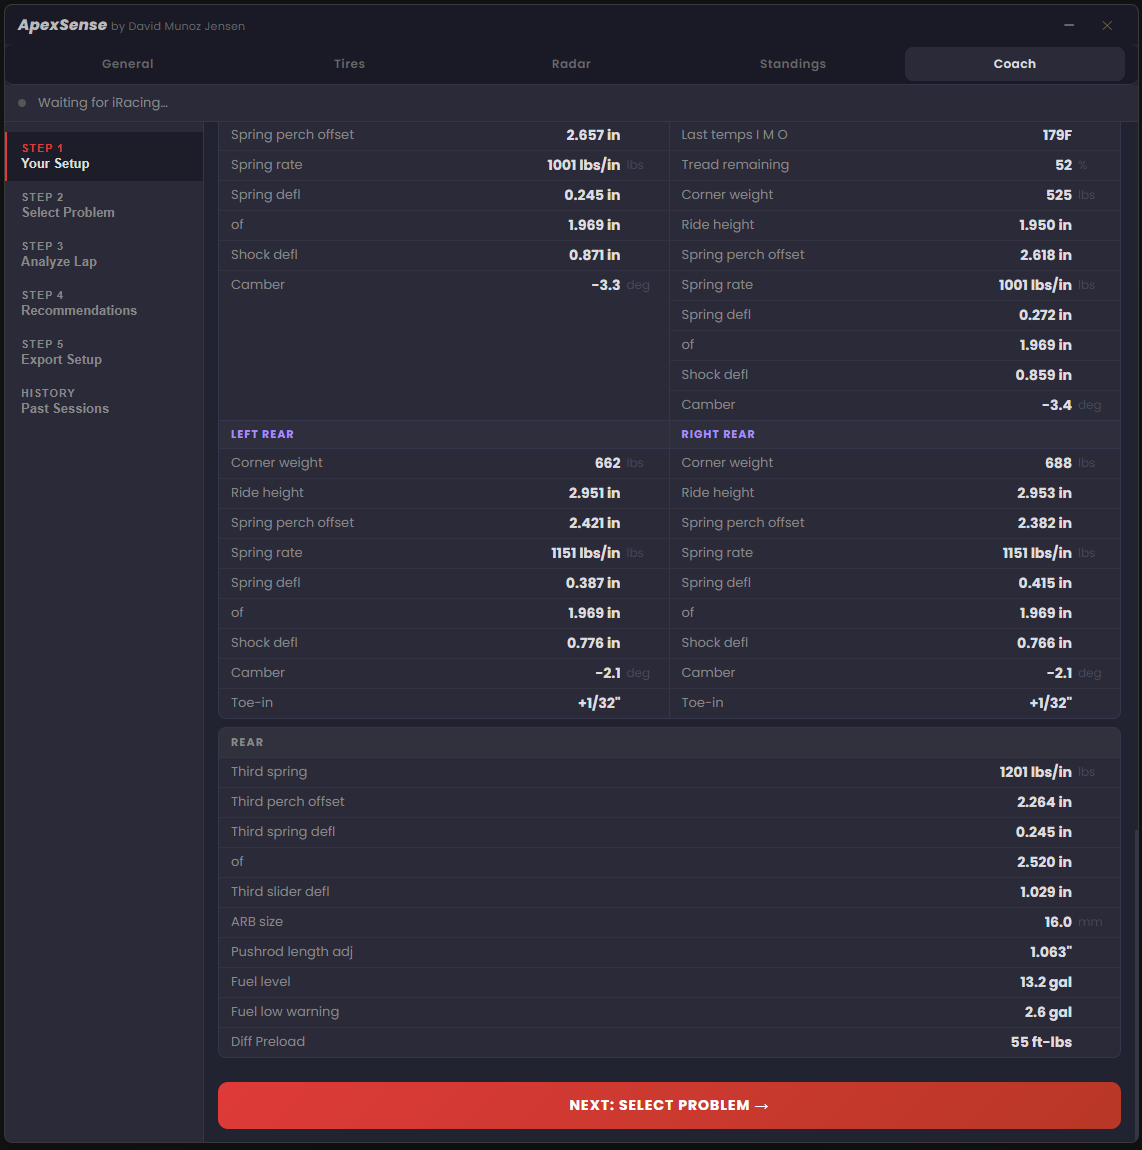This screenshot has height=1150, width=1142.
Task: Switch to the Radar tab
Action: (x=571, y=63)
